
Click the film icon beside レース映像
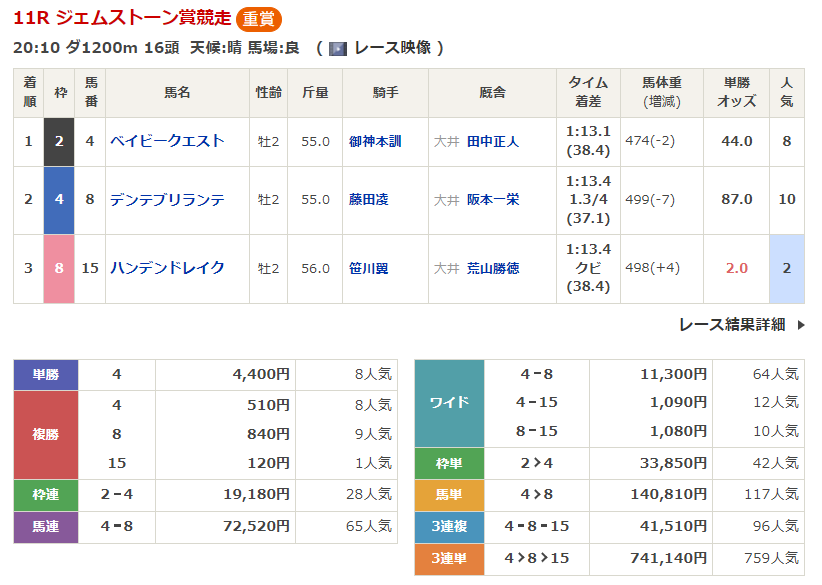338,48
